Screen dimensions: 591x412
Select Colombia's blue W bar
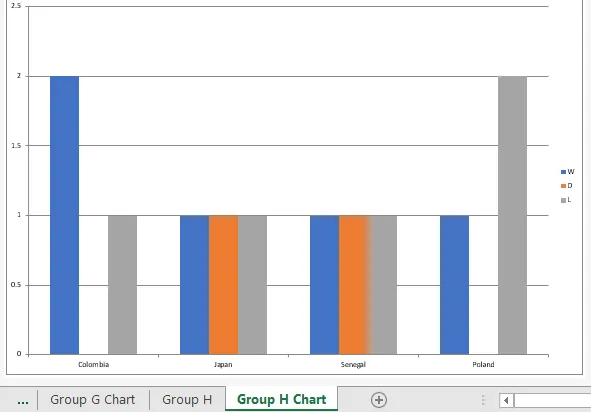pyautogui.click(x=64, y=215)
